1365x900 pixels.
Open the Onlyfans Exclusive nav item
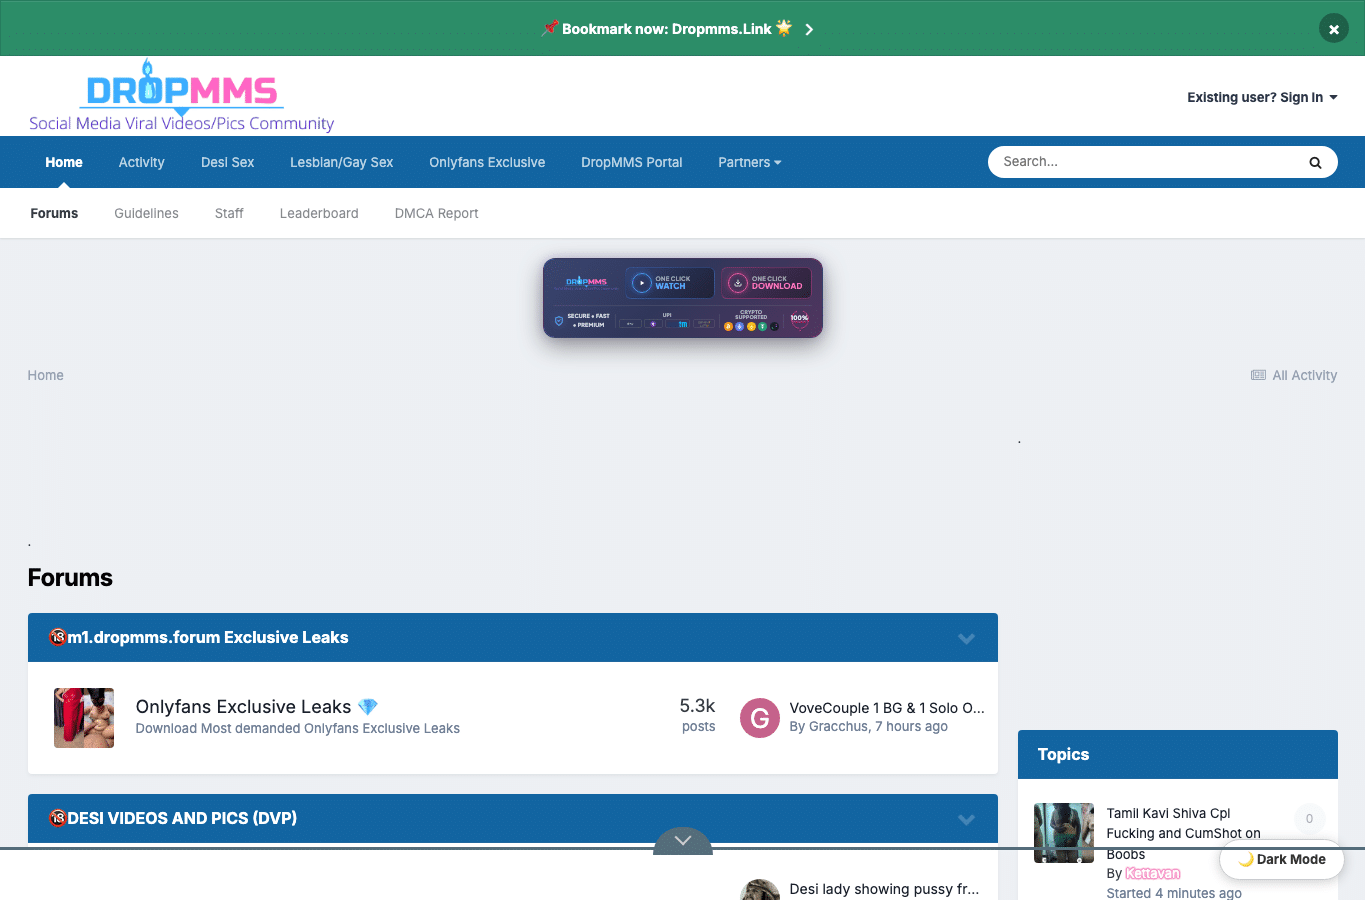(487, 162)
